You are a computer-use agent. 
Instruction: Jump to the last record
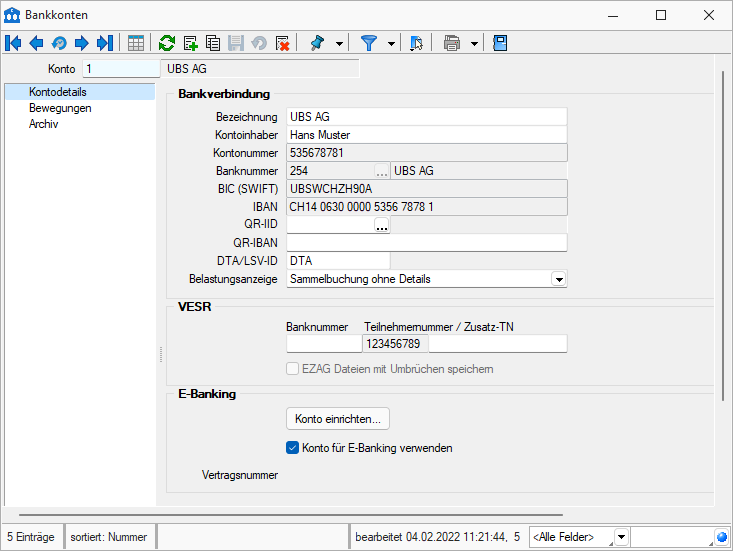(105, 43)
